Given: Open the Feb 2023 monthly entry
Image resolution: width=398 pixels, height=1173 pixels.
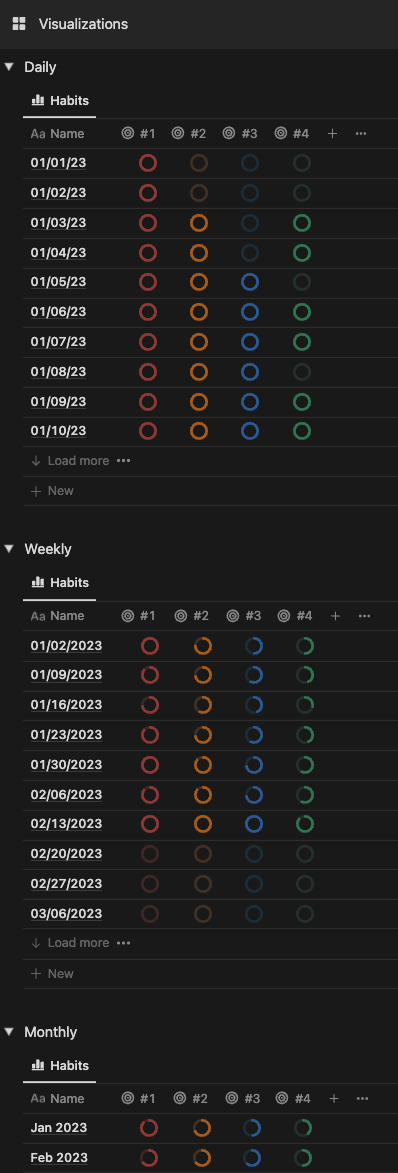Looking at the screenshot, I should (59, 1158).
